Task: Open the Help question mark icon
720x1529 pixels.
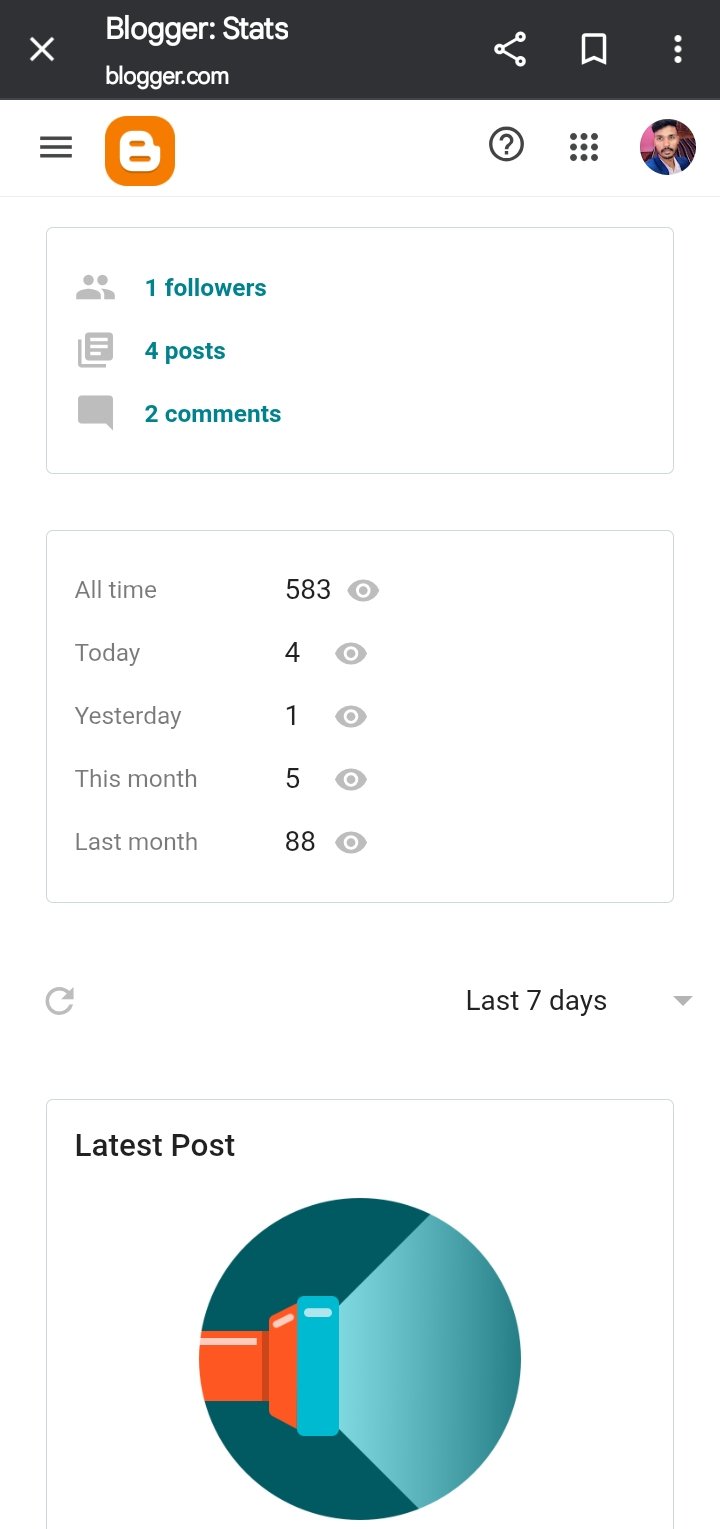Action: pyautogui.click(x=506, y=146)
